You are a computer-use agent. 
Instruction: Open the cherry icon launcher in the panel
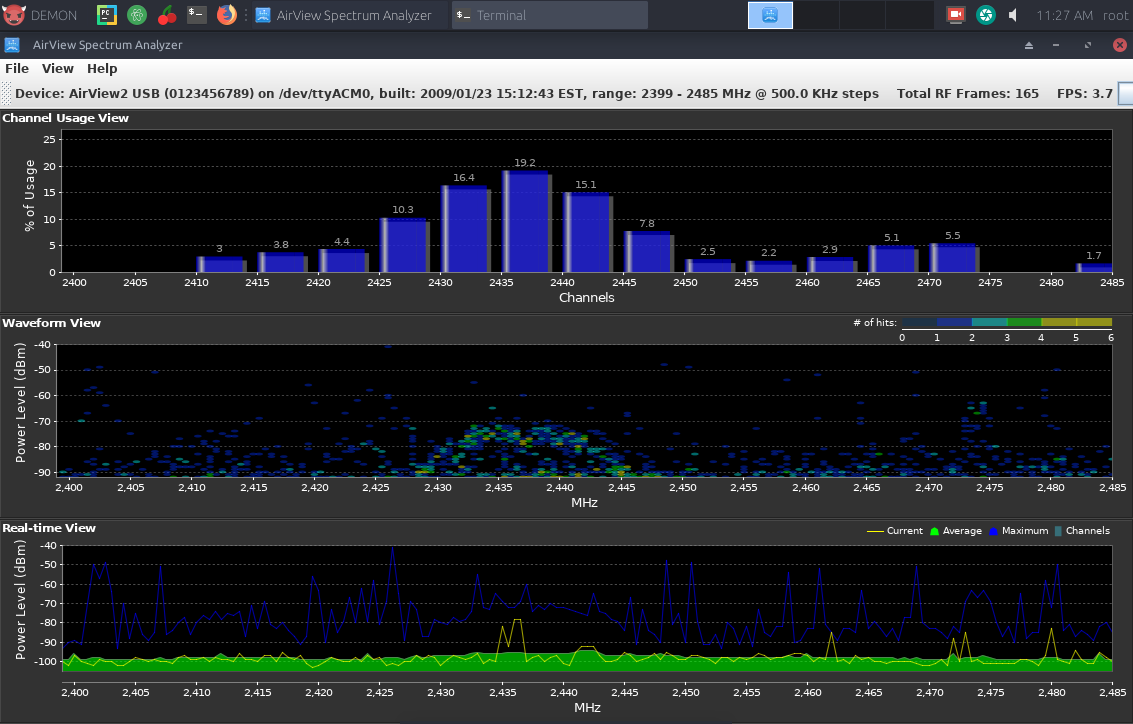point(167,14)
